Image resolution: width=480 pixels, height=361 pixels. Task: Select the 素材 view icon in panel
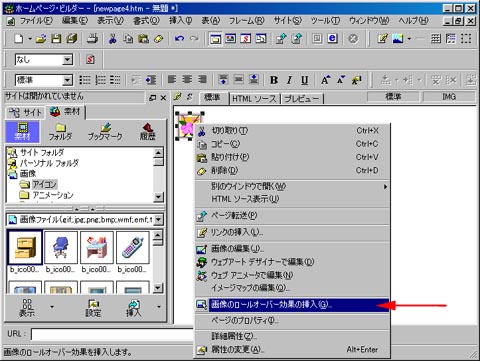tap(22, 131)
